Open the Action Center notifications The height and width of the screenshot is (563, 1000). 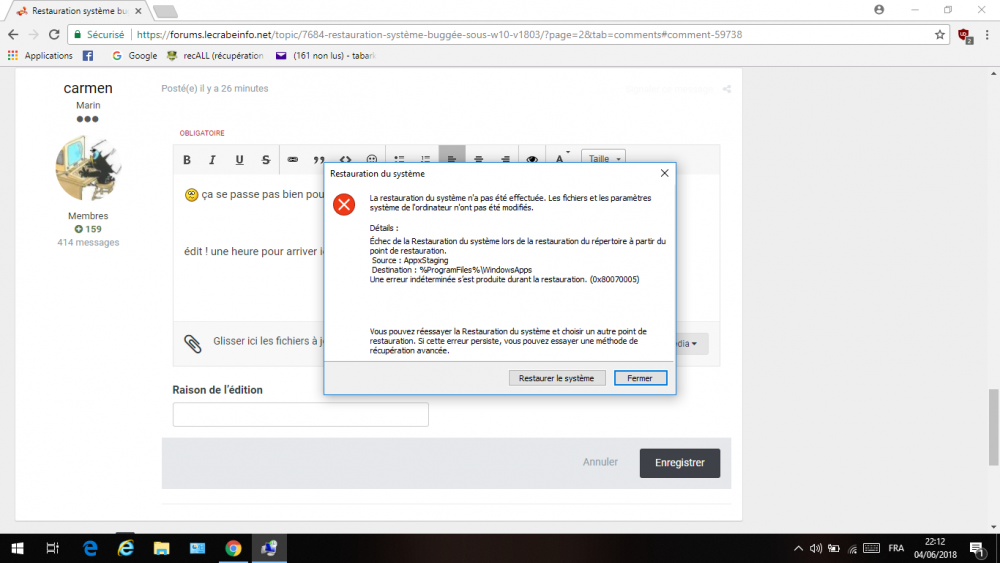click(977, 548)
